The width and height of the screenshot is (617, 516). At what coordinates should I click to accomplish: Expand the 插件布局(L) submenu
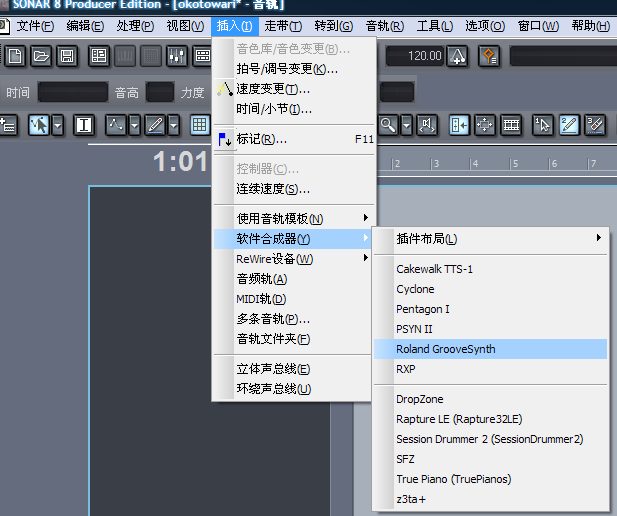coord(490,239)
